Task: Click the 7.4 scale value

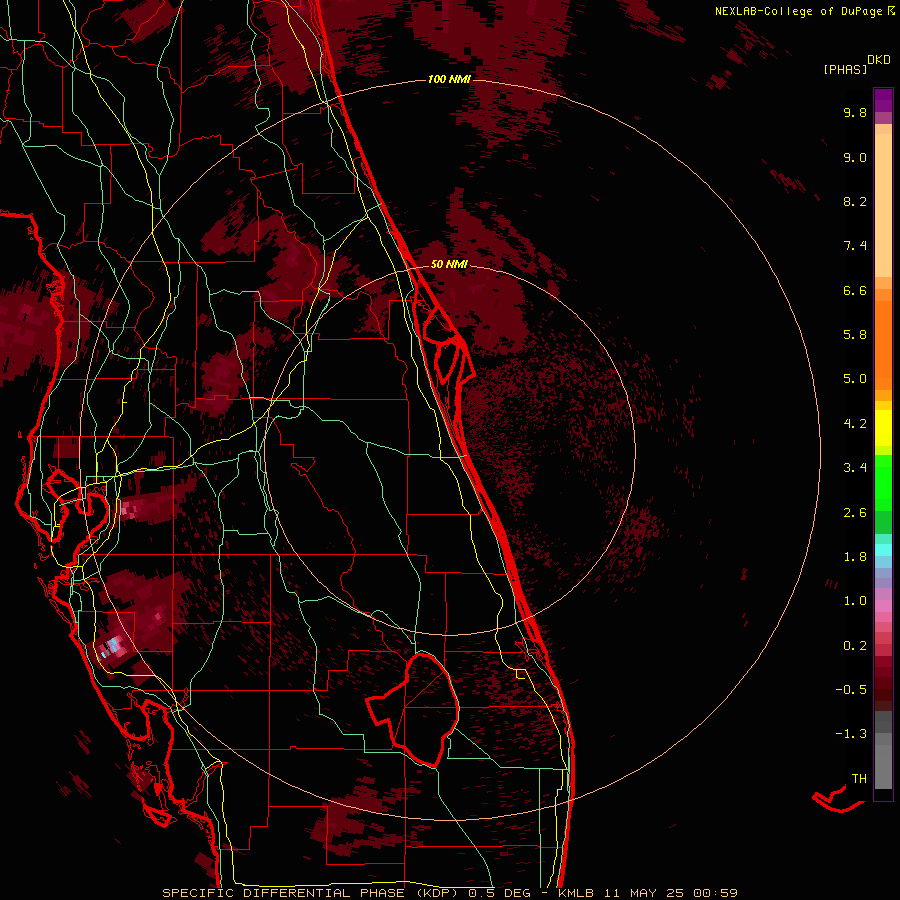Action: pos(855,246)
